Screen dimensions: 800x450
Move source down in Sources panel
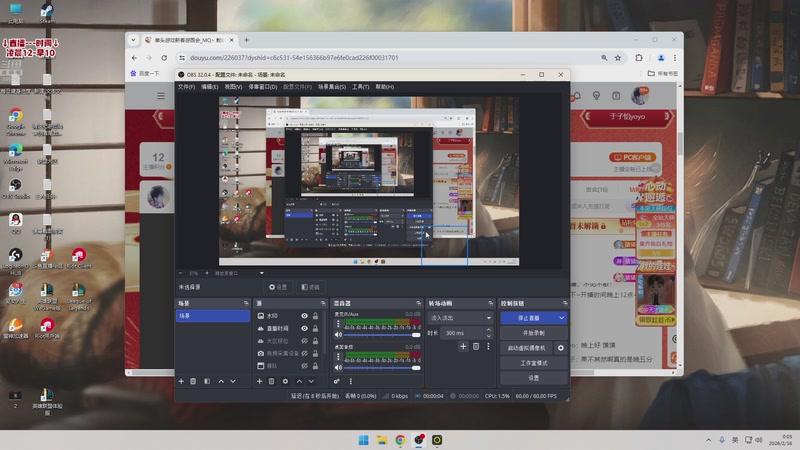[x=311, y=381]
